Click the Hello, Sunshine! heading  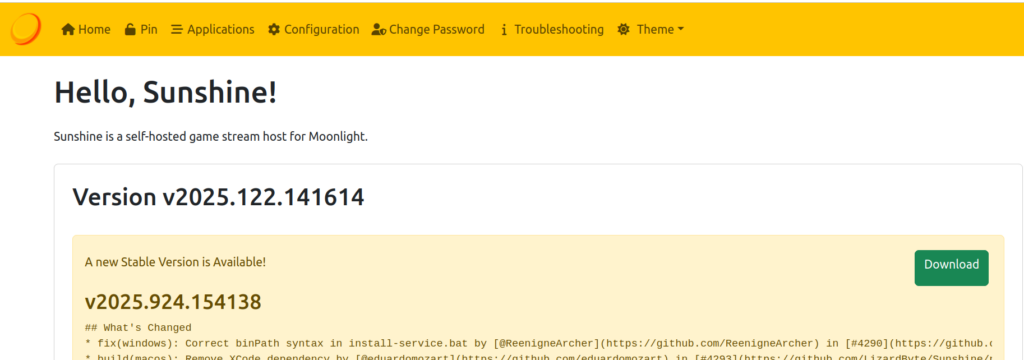166,93
